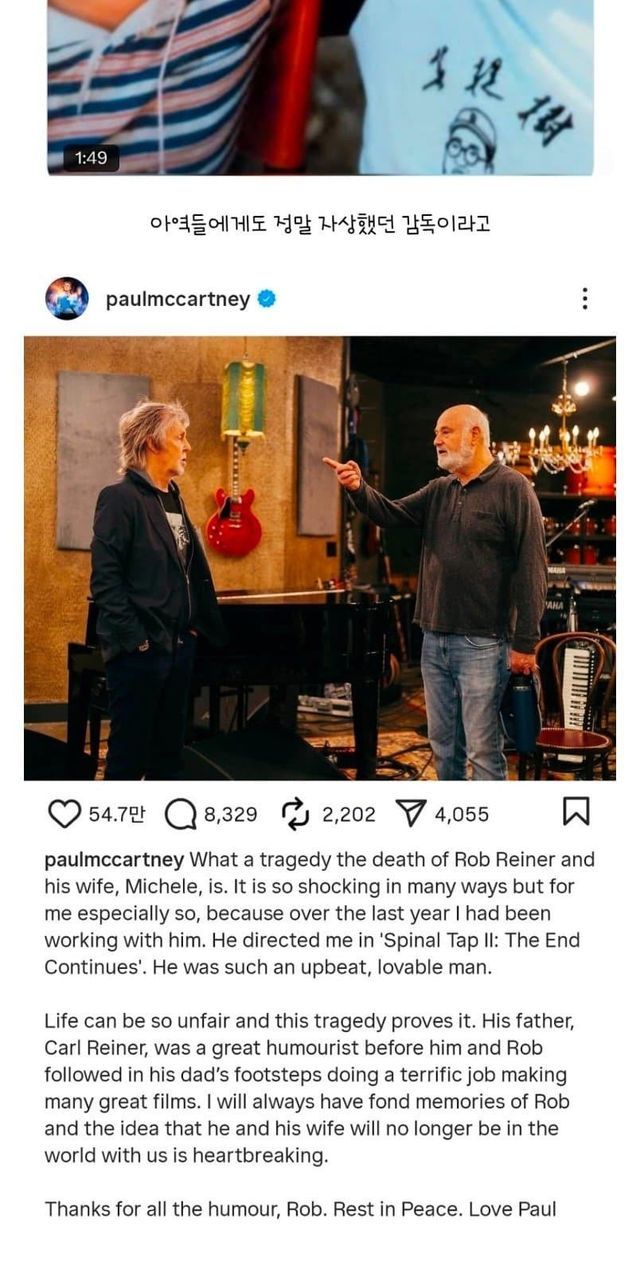Tap the 1:49 video duration badge
640x1280 pixels.
[x=91, y=158]
